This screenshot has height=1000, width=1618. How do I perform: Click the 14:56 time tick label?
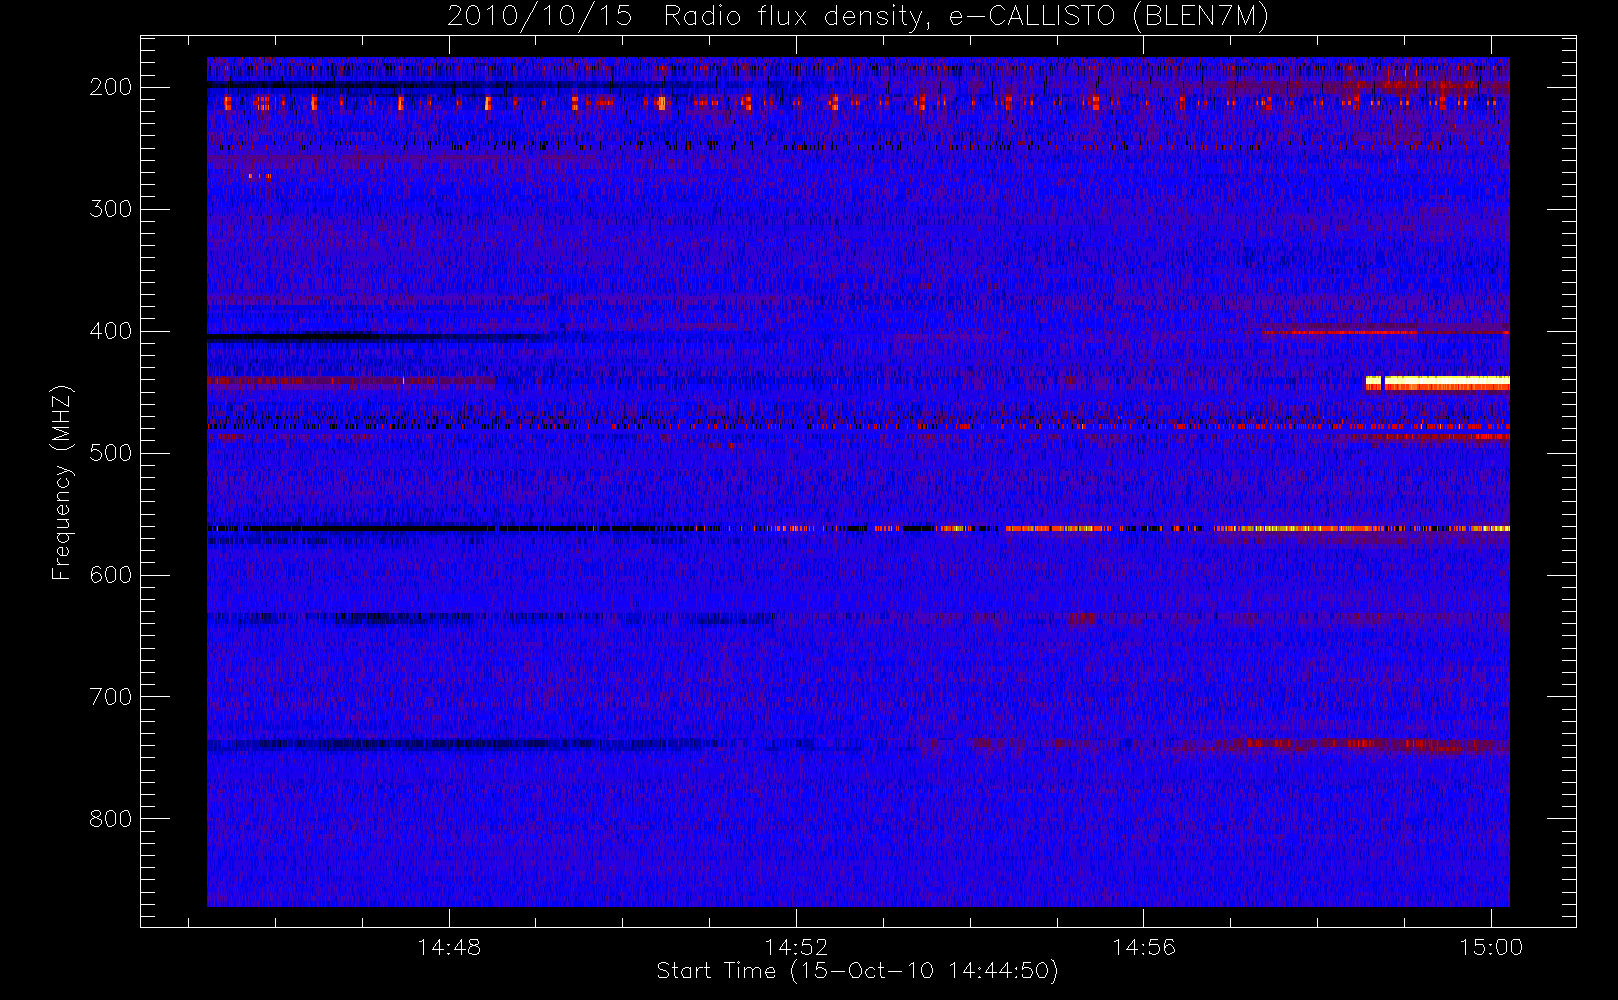(x=1143, y=946)
